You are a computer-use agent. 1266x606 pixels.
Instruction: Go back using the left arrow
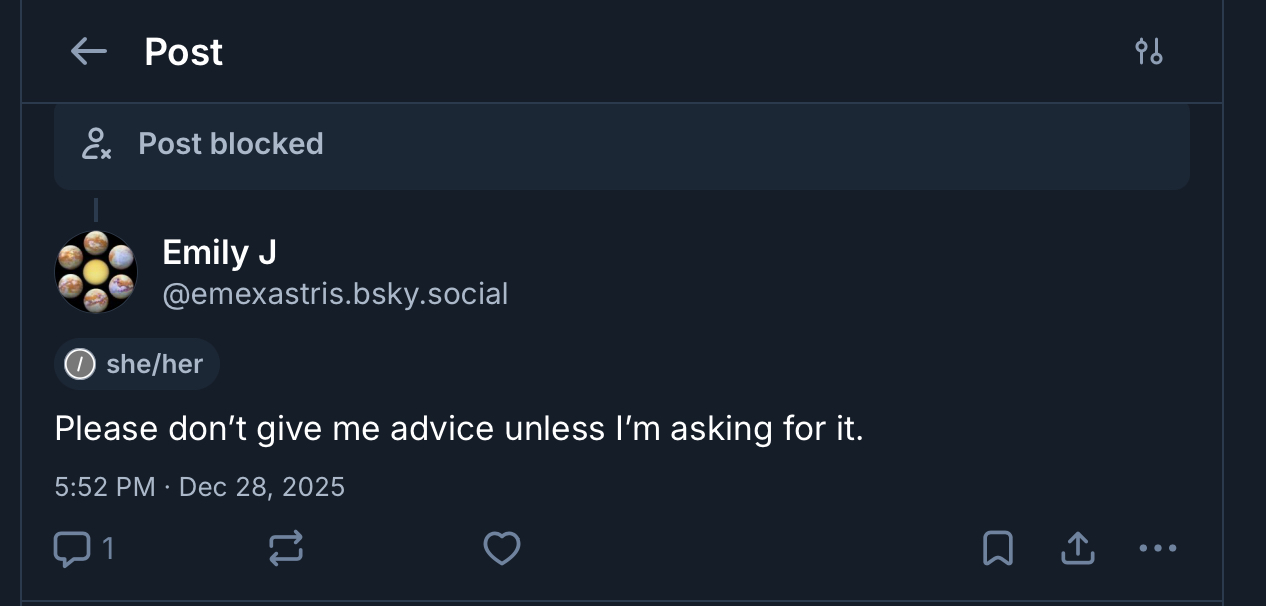click(88, 52)
